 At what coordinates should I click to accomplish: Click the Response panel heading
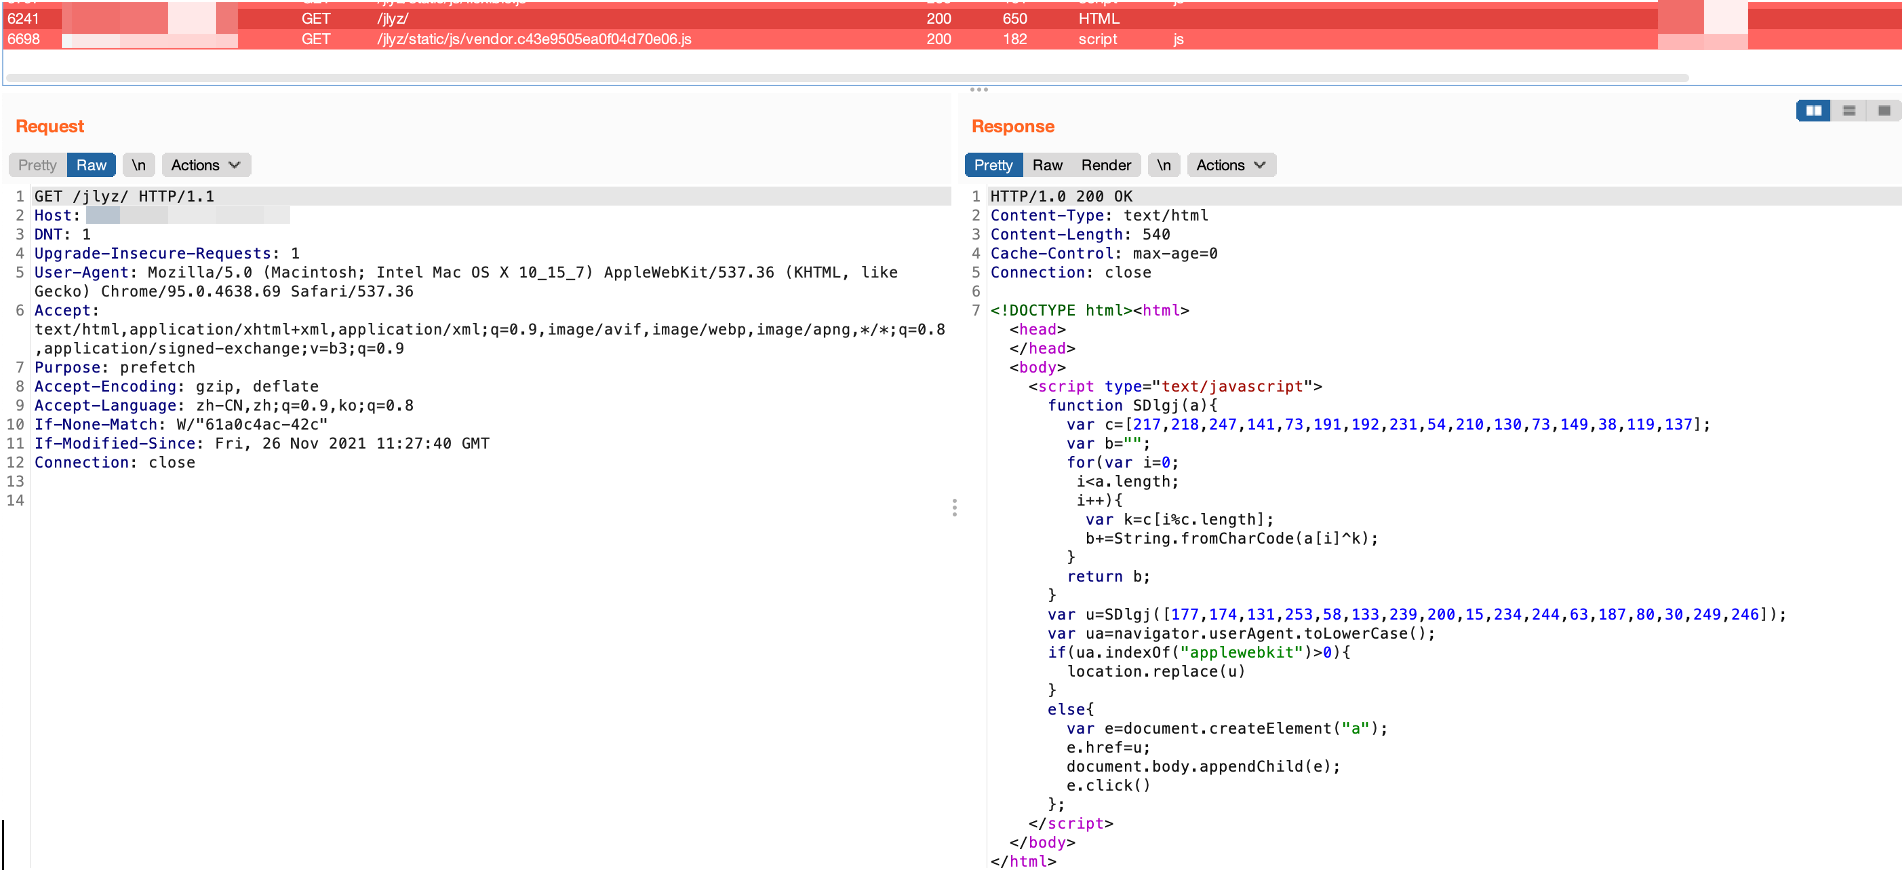point(1013,126)
